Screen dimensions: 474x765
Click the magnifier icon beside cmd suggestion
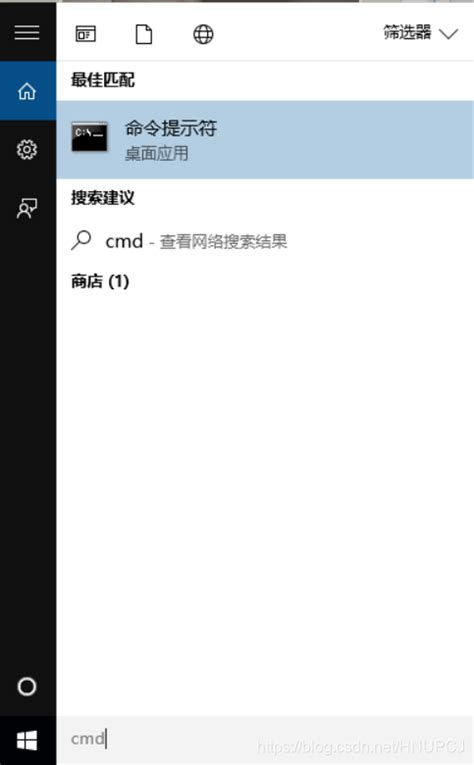tap(81, 240)
